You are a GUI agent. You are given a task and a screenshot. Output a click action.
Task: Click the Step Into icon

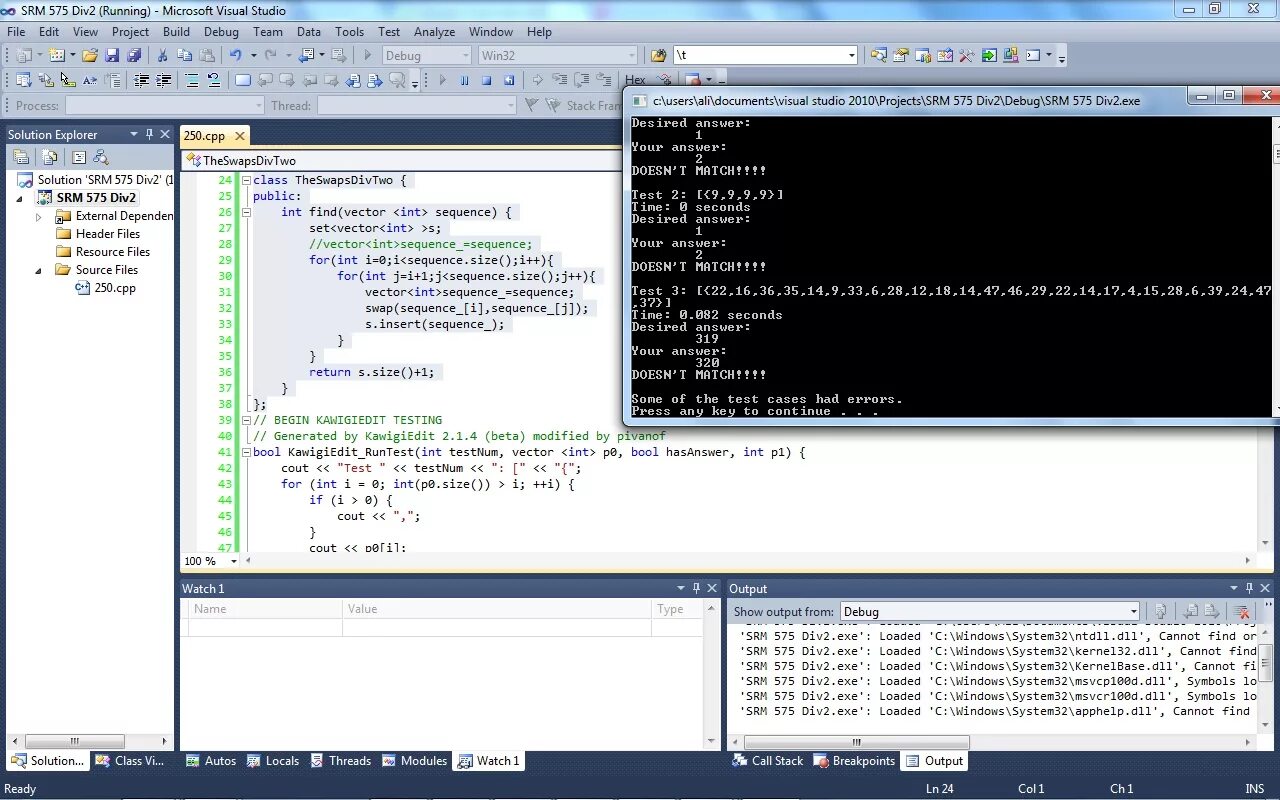559,80
